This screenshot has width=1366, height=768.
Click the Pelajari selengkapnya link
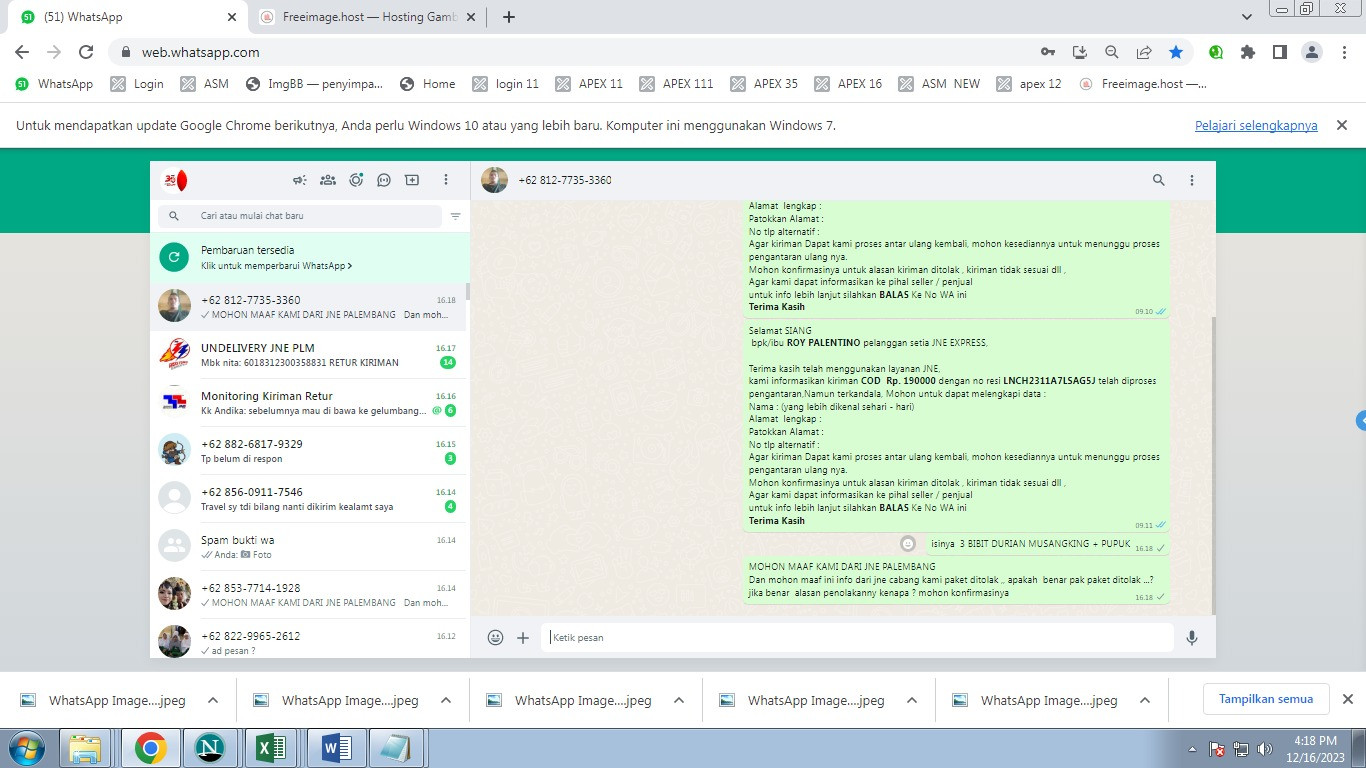click(1256, 126)
